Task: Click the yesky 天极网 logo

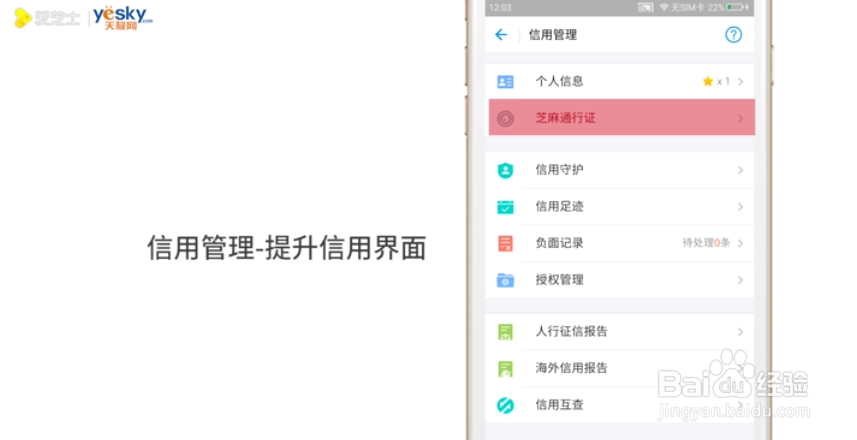Action: tap(122, 16)
